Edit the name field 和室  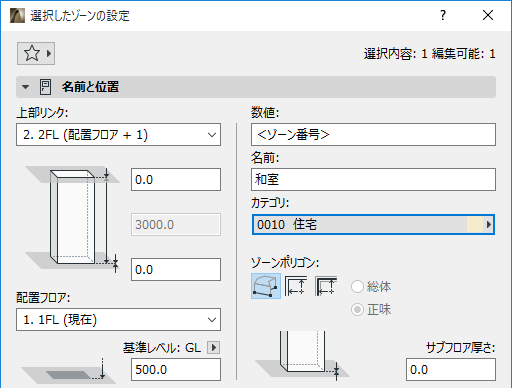(373, 180)
